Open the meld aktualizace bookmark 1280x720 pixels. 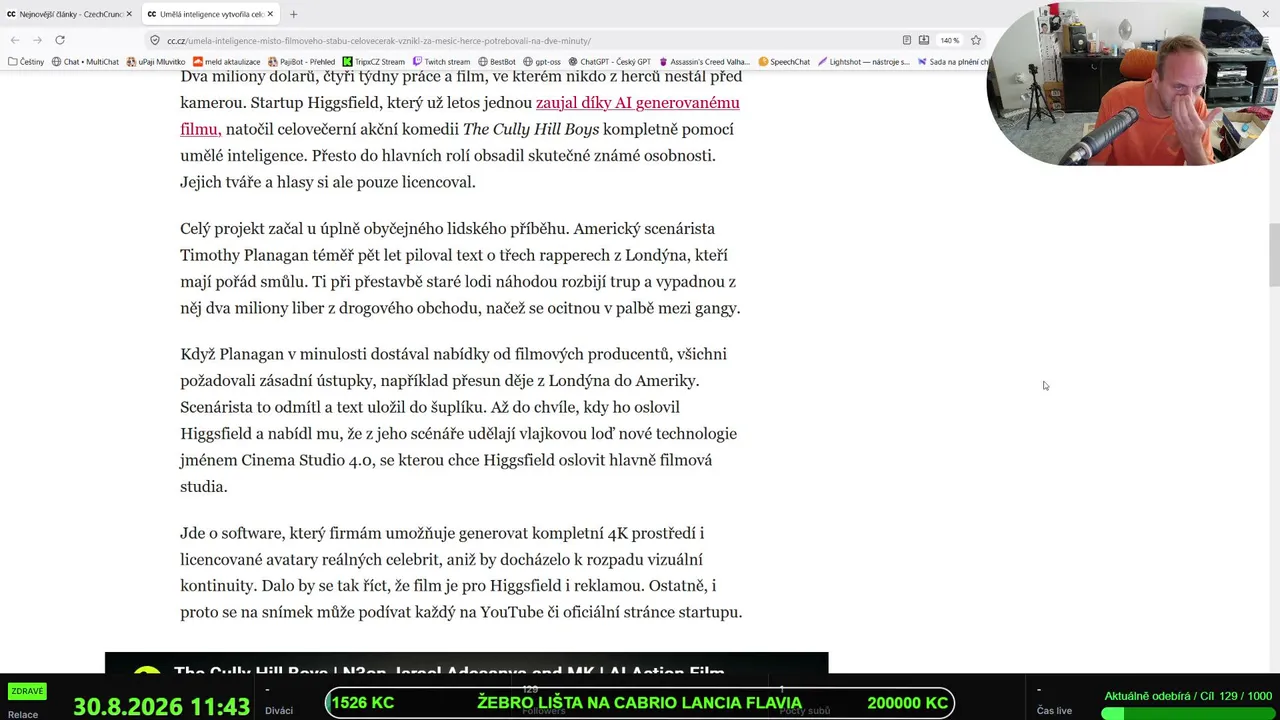point(226,62)
